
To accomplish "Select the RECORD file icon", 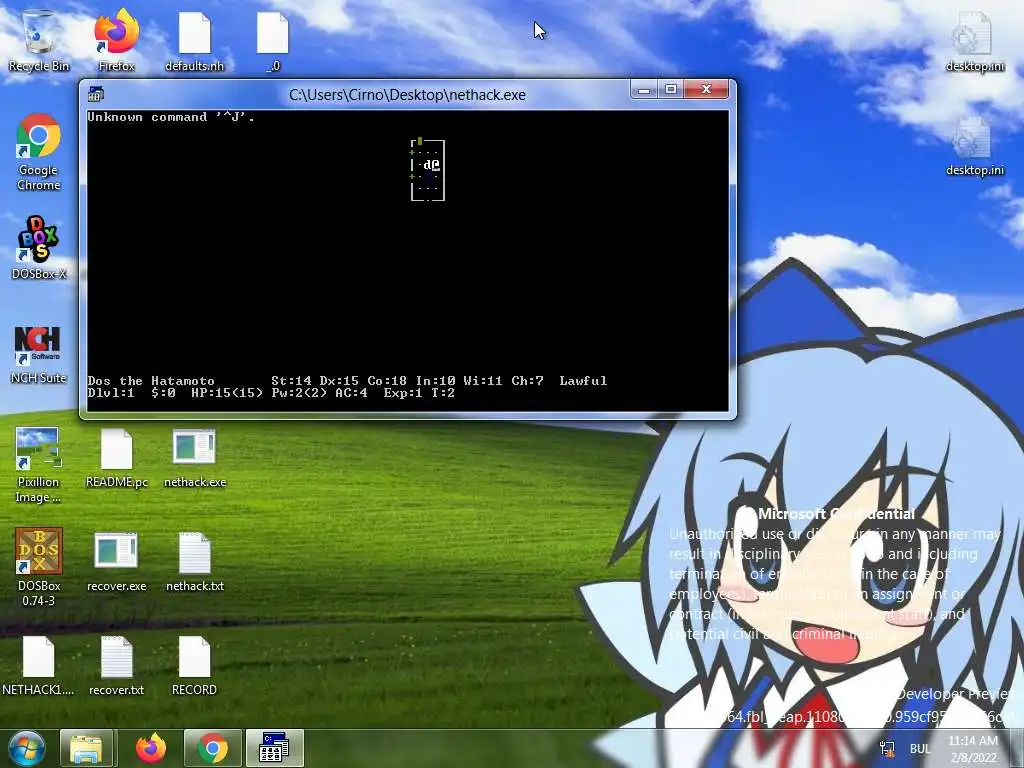I will [x=195, y=665].
